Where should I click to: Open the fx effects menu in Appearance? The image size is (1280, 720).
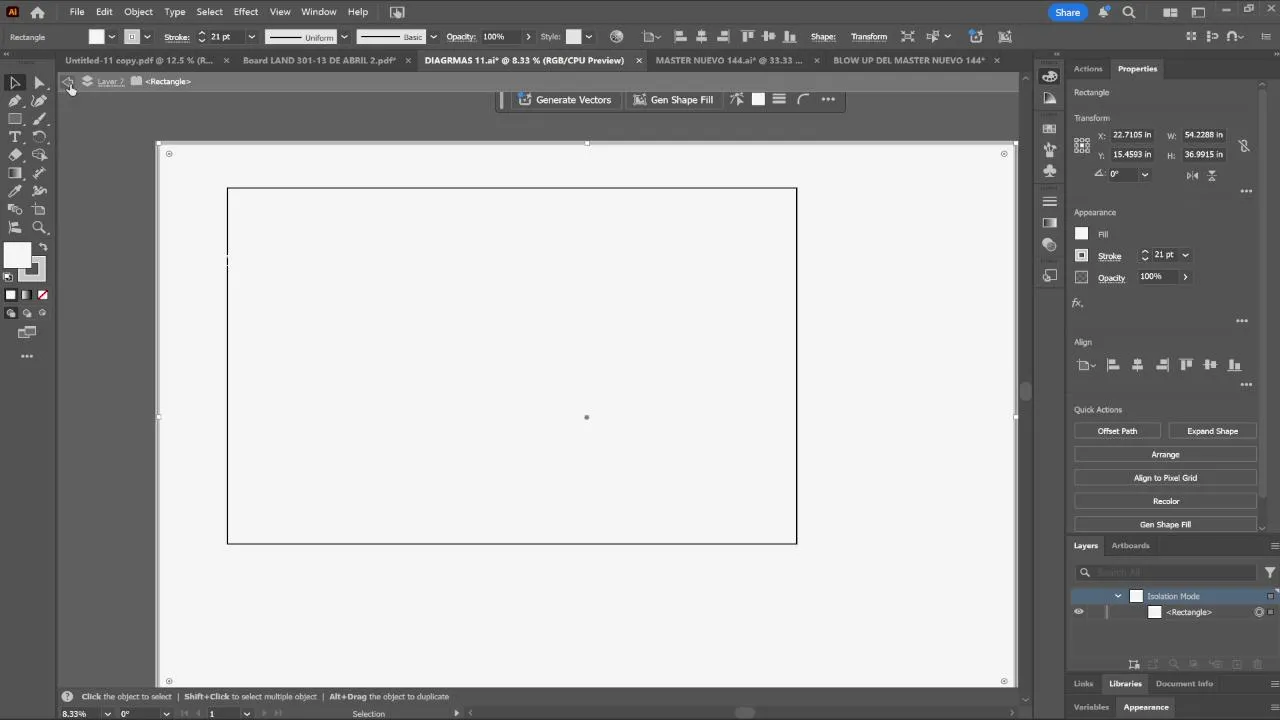1078,303
